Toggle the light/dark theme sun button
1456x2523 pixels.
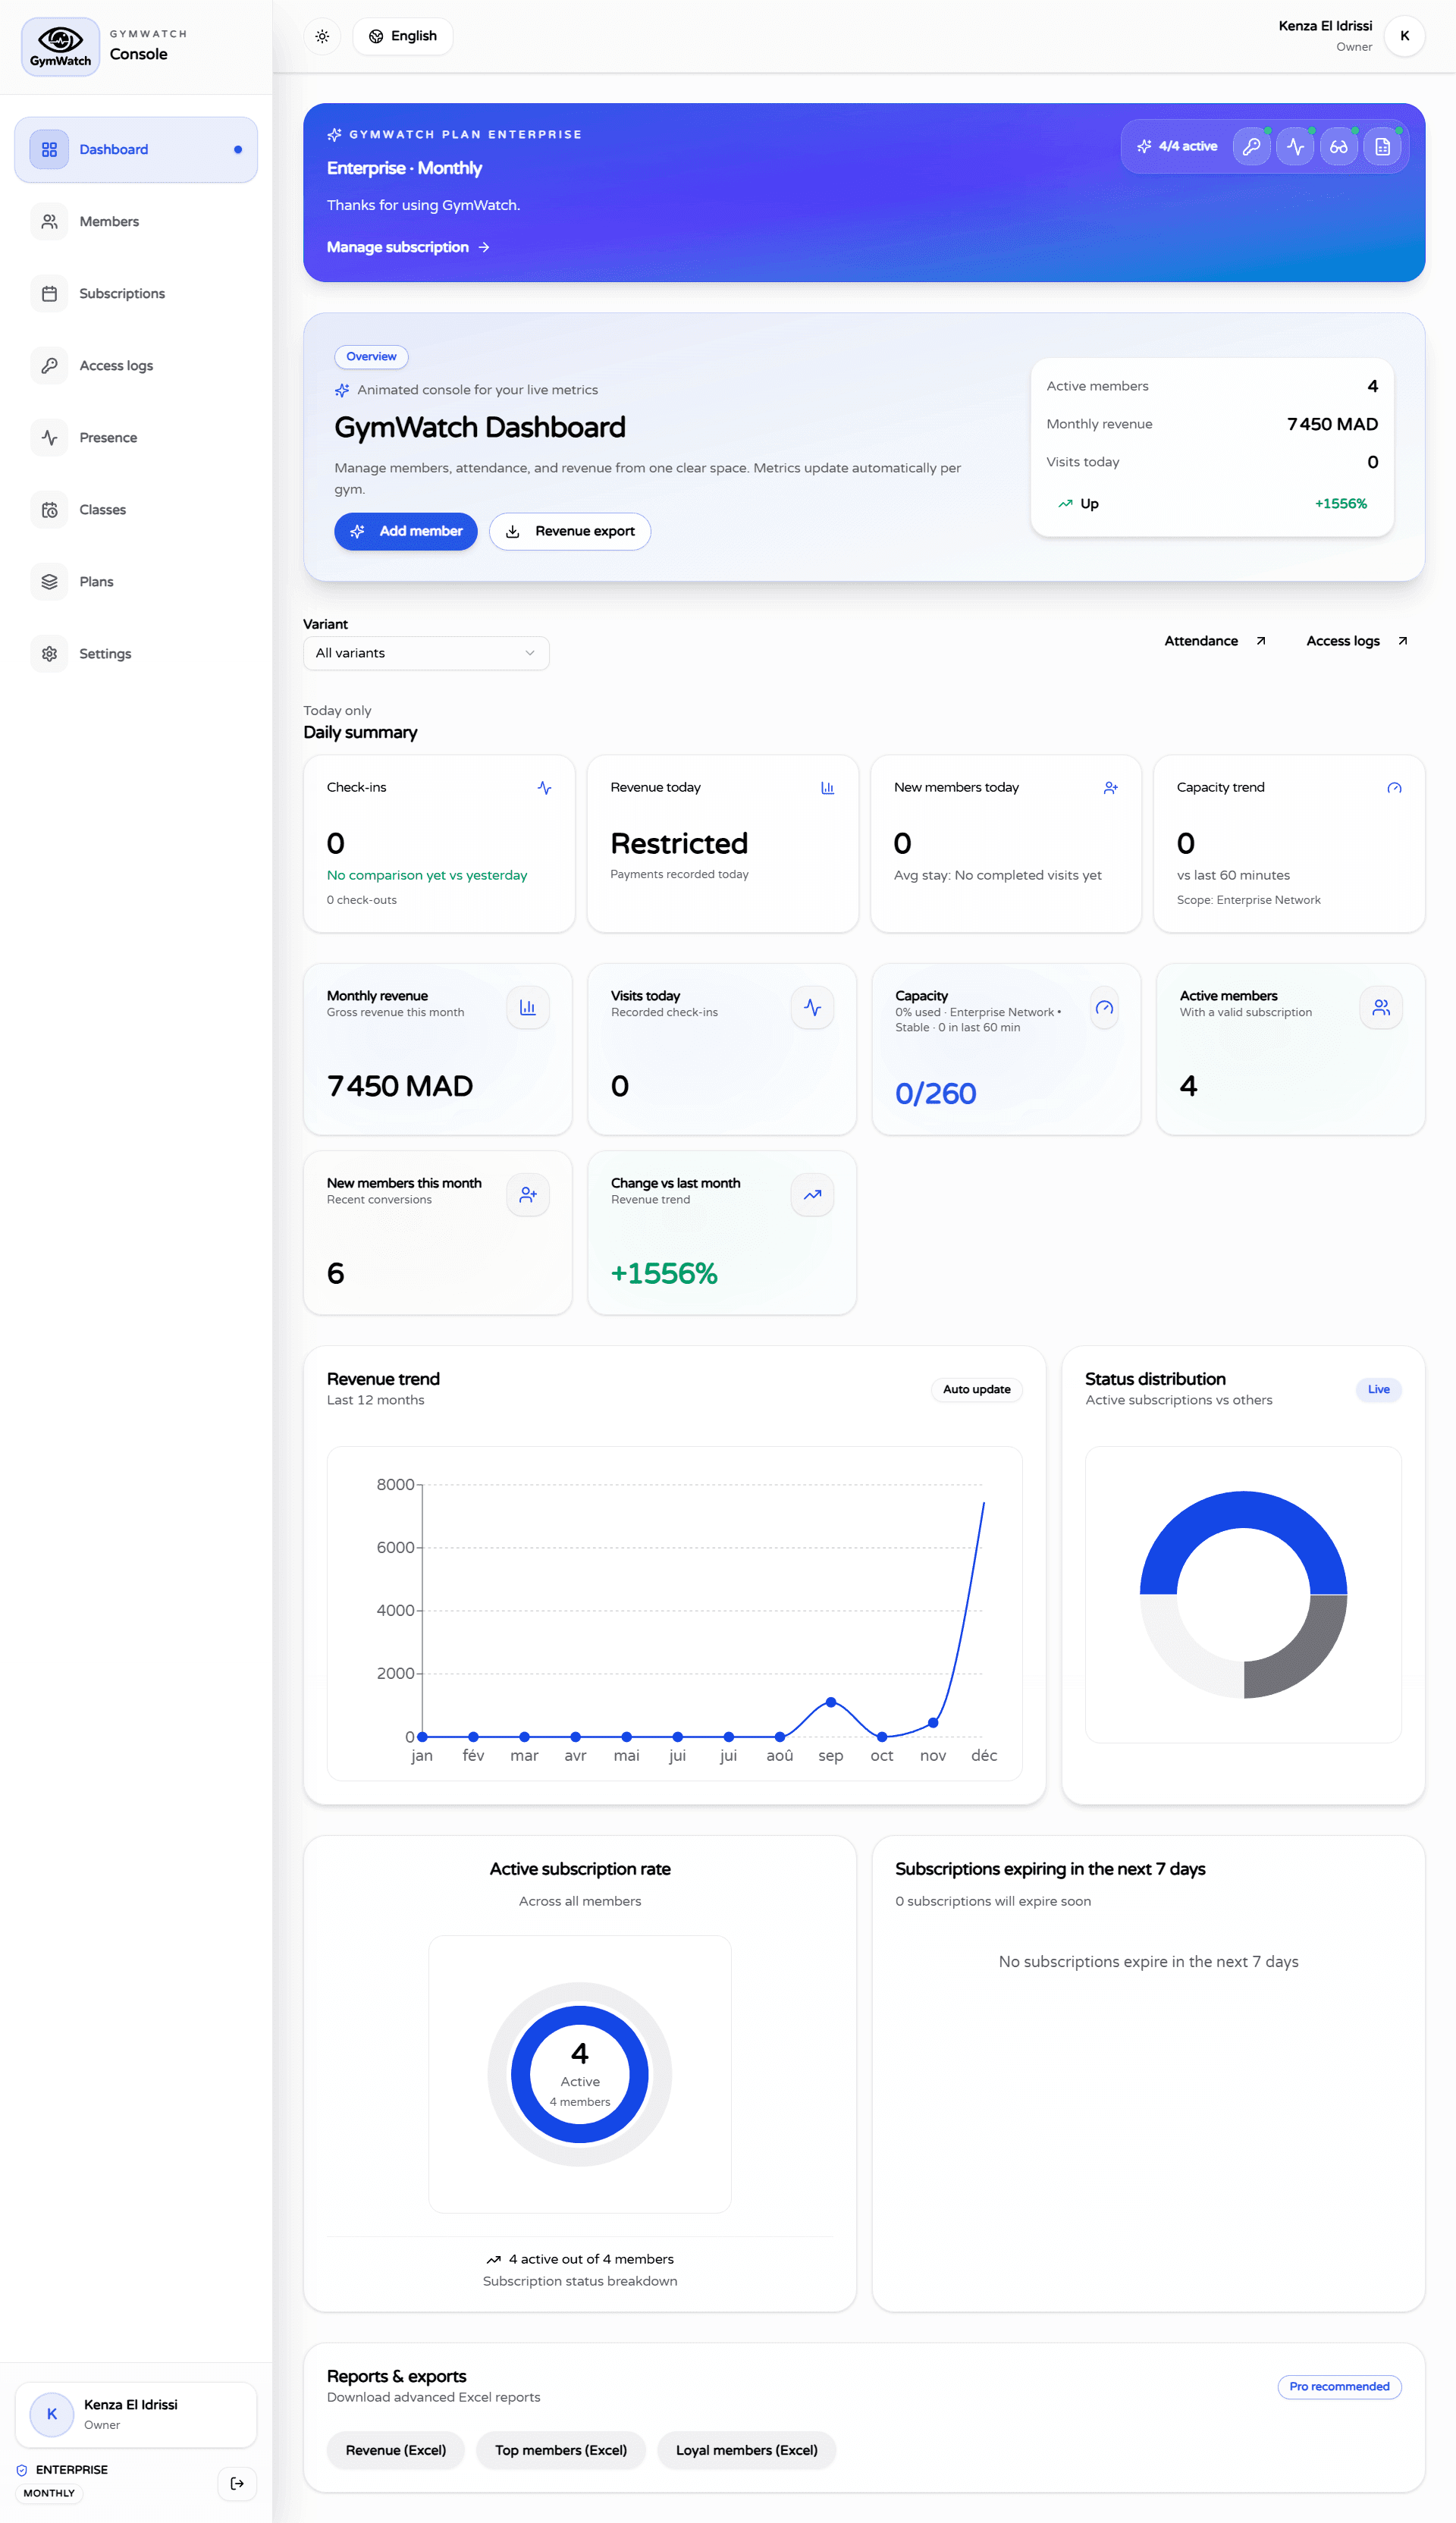coord(322,36)
